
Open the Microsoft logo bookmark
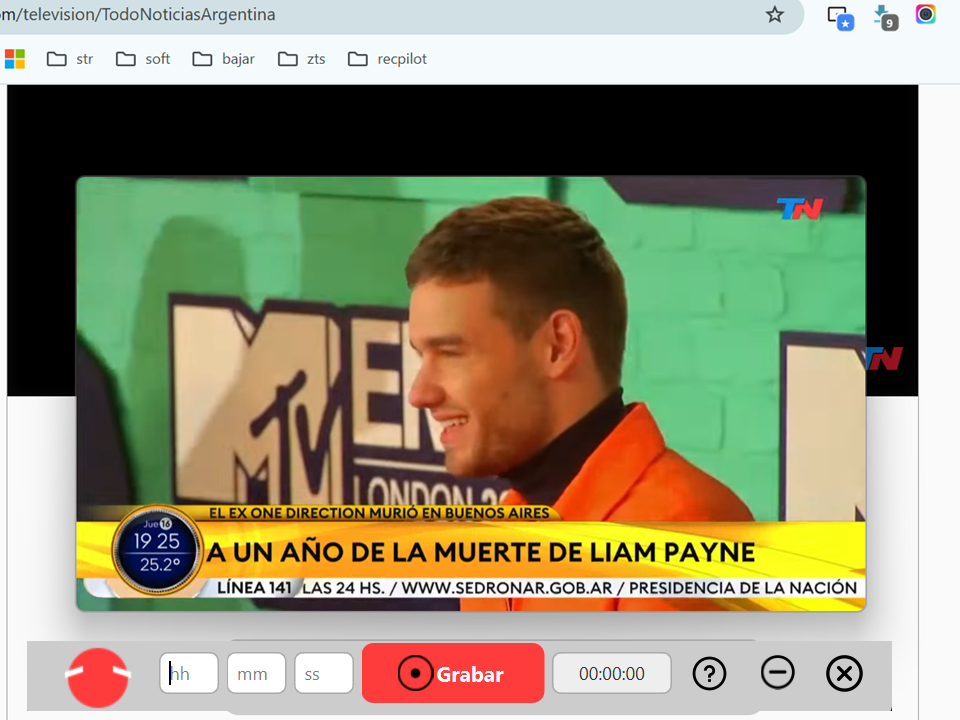point(15,59)
